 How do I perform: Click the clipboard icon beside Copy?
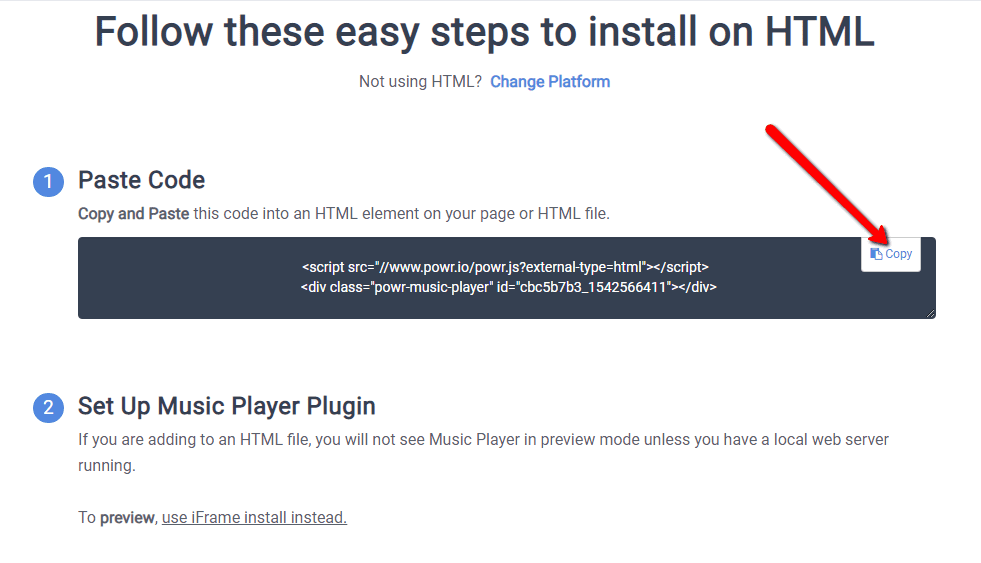click(x=876, y=254)
